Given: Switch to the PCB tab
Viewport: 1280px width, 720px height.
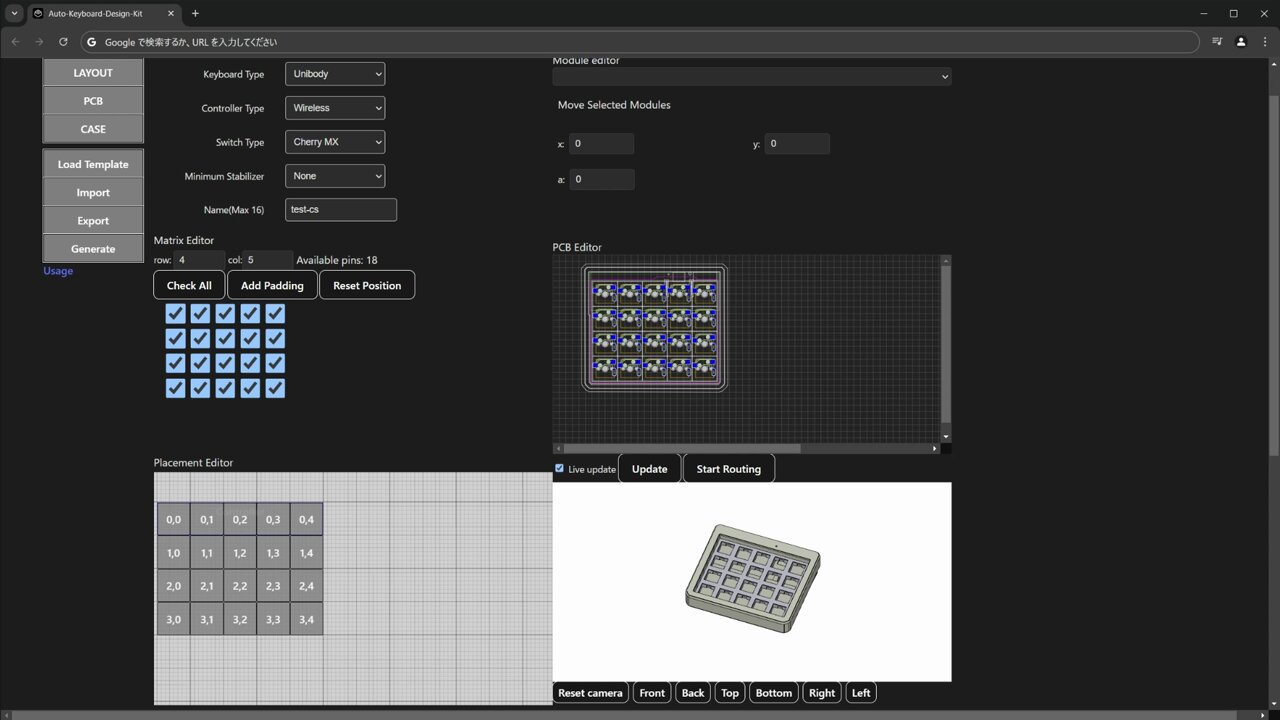Looking at the screenshot, I should coord(93,101).
